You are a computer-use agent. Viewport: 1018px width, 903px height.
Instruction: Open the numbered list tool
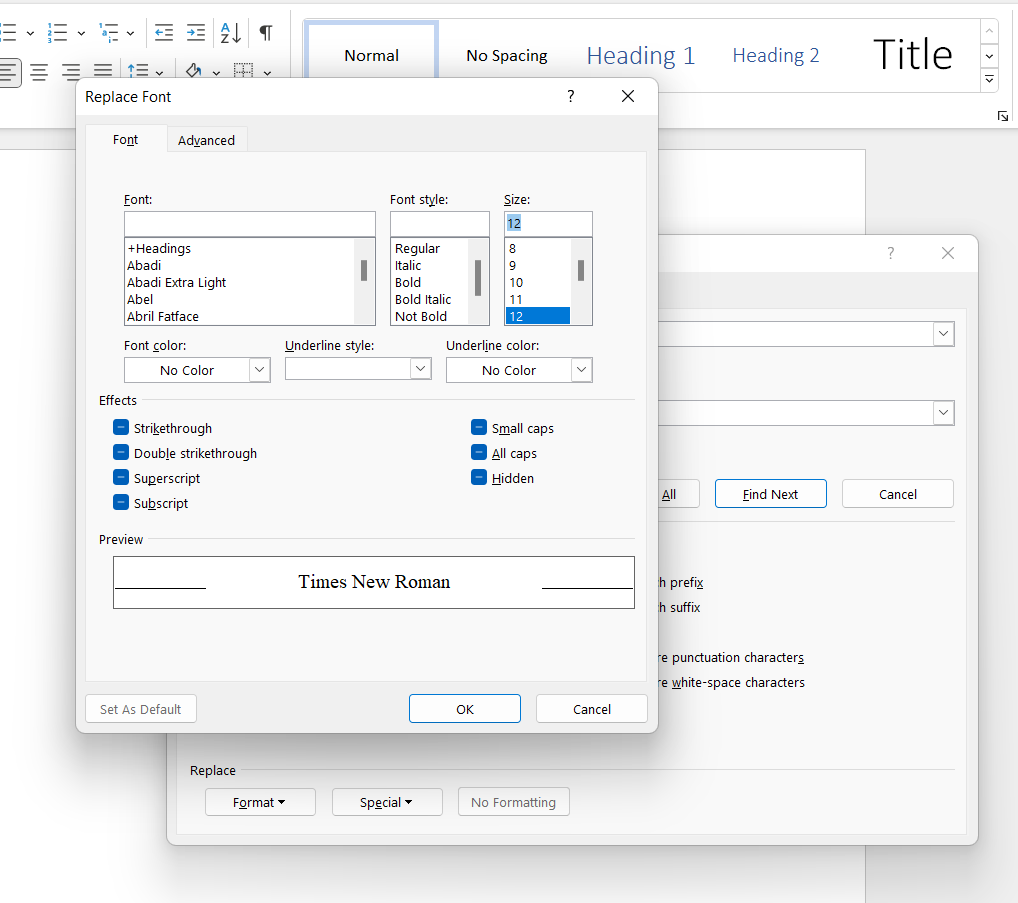point(57,32)
